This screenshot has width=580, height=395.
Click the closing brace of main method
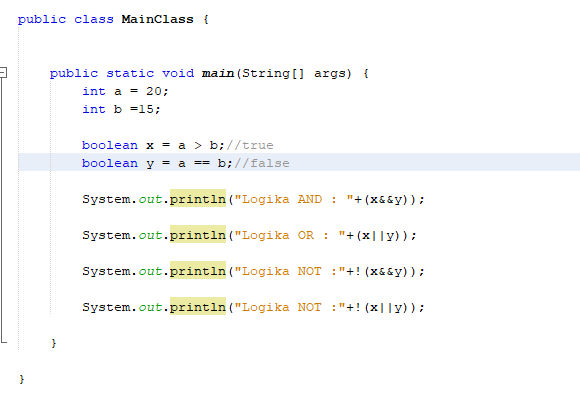point(54,343)
